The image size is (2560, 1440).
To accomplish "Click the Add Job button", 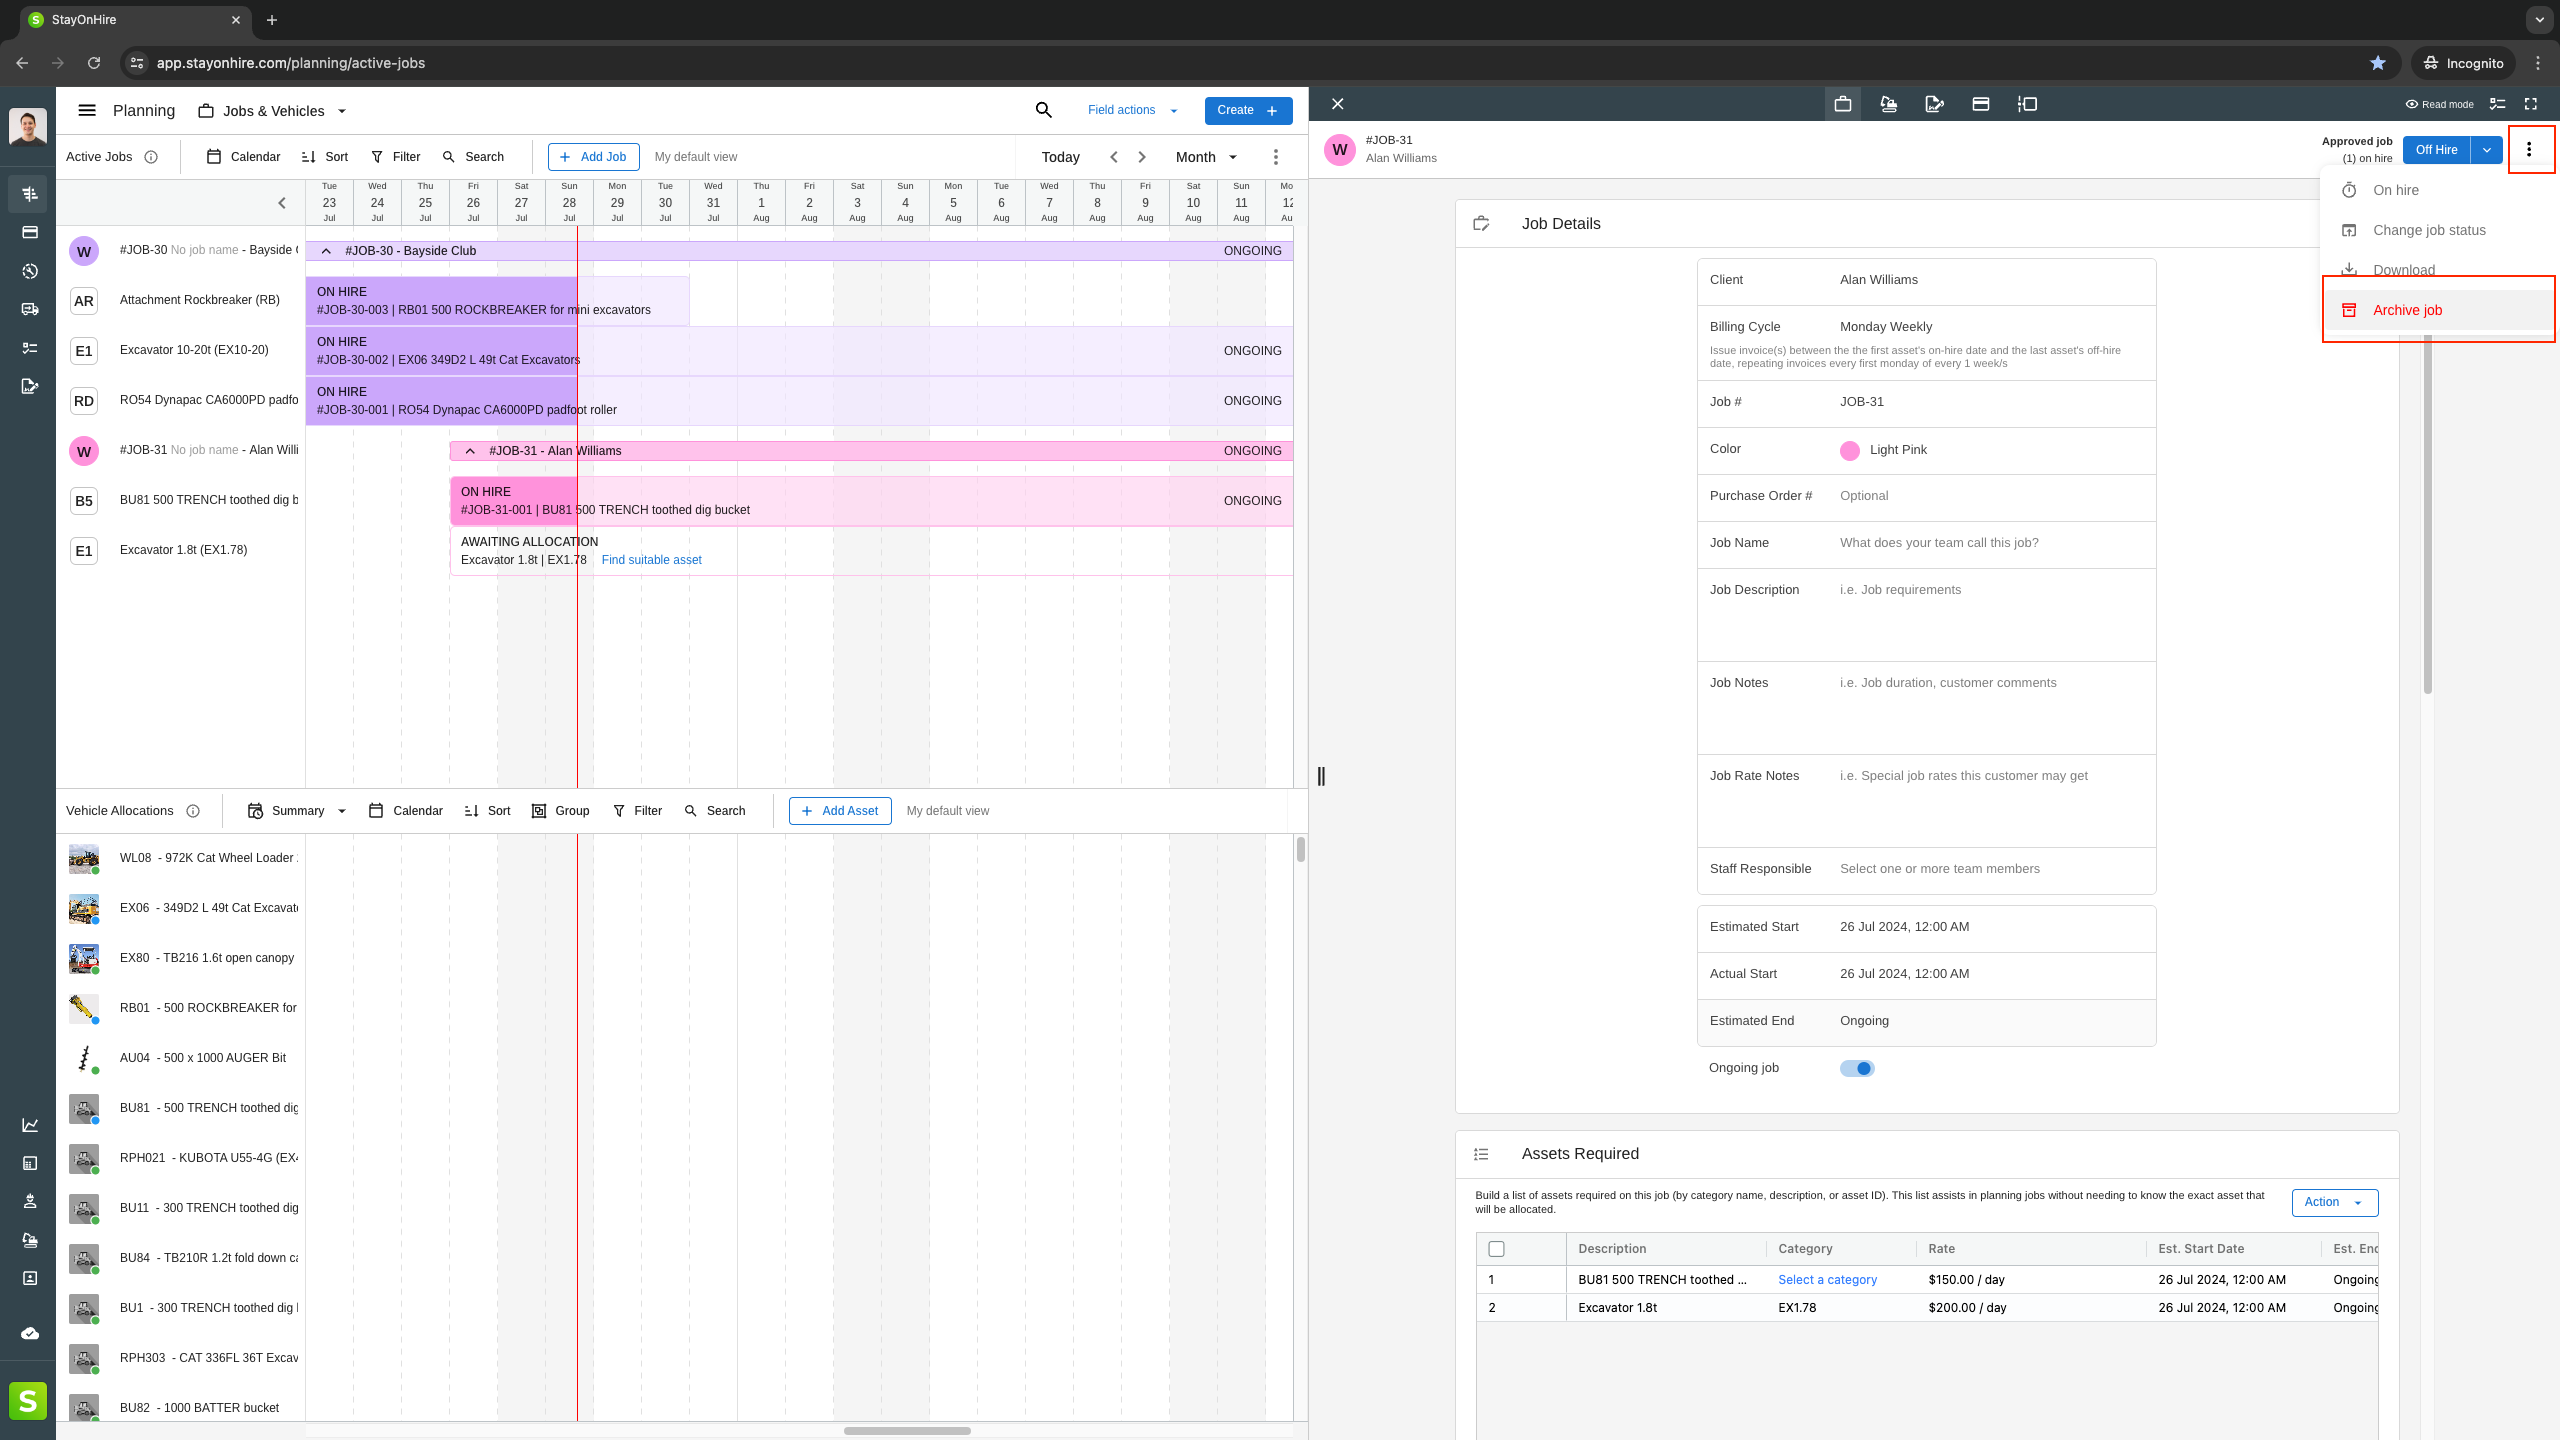I will (x=593, y=157).
